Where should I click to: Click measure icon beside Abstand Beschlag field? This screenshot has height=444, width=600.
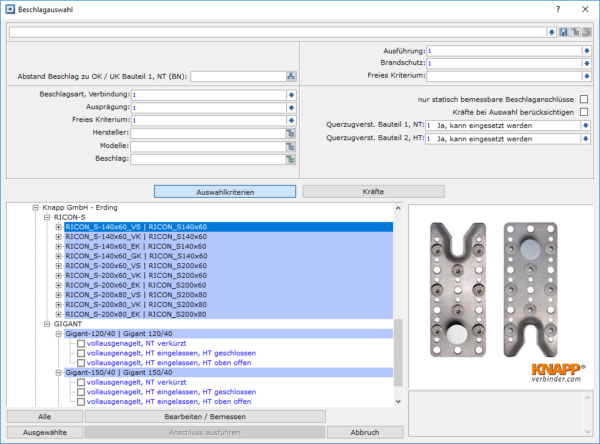pyautogui.click(x=291, y=76)
